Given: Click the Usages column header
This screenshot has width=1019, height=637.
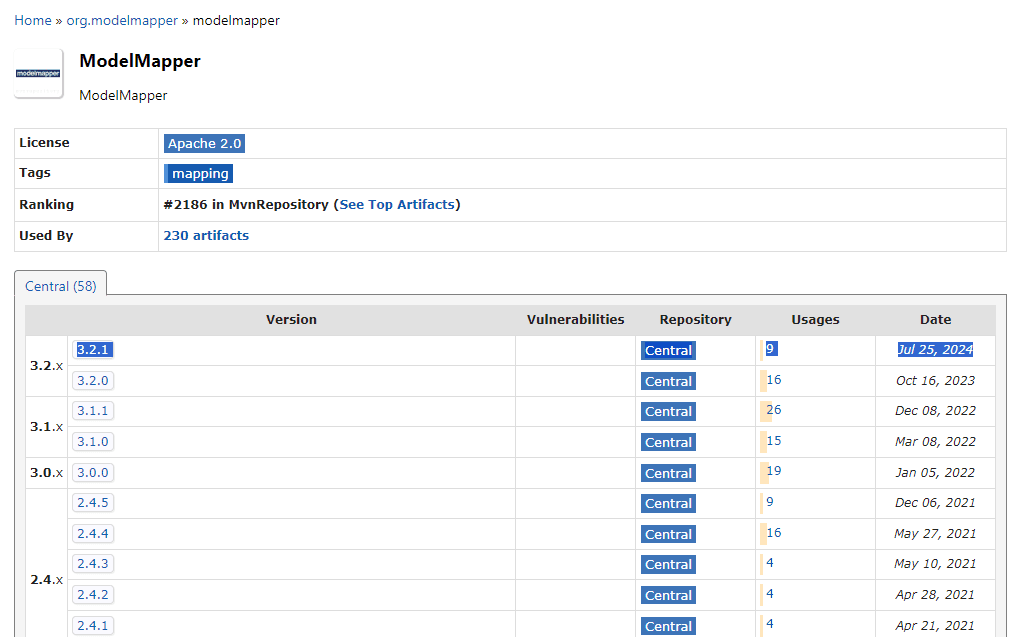Looking at the screenshot, I should click(x=815, y=320).
